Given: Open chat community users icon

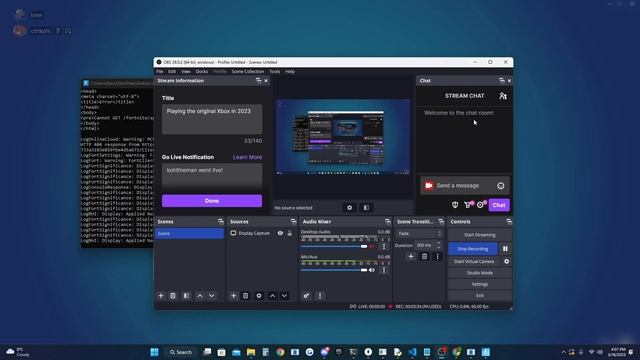Looking at the screenshot, I should (503, 96).
